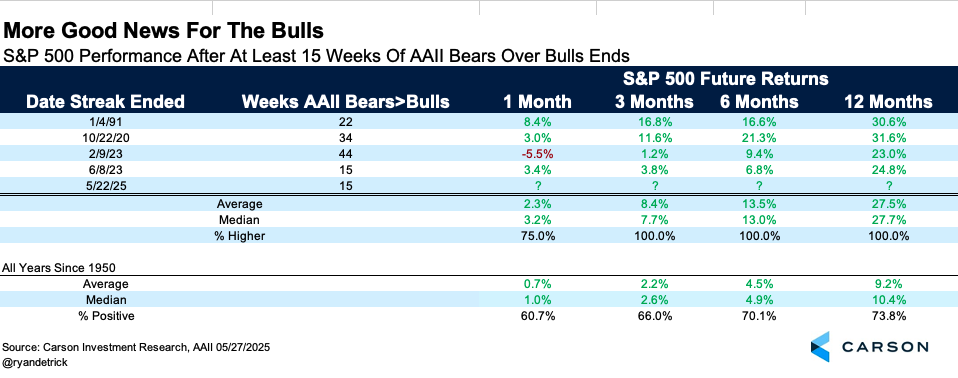Select the Weeks AAII Bears>Bulls header
This screenshot has height=378, width=958.
tap(346, 101)
